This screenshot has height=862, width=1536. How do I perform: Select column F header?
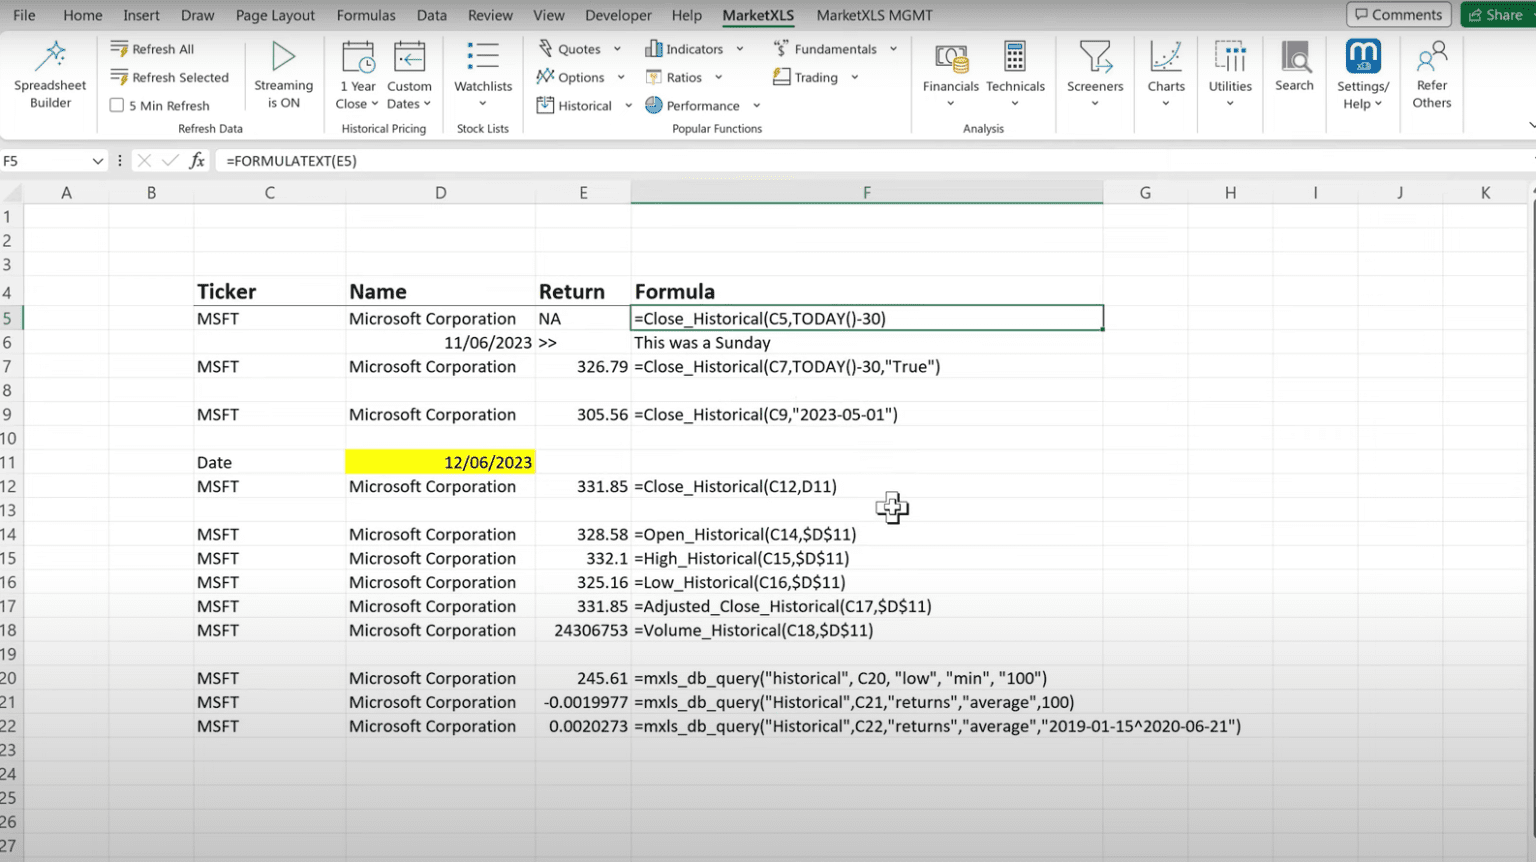pyautogui.click(x=867, y=193)
